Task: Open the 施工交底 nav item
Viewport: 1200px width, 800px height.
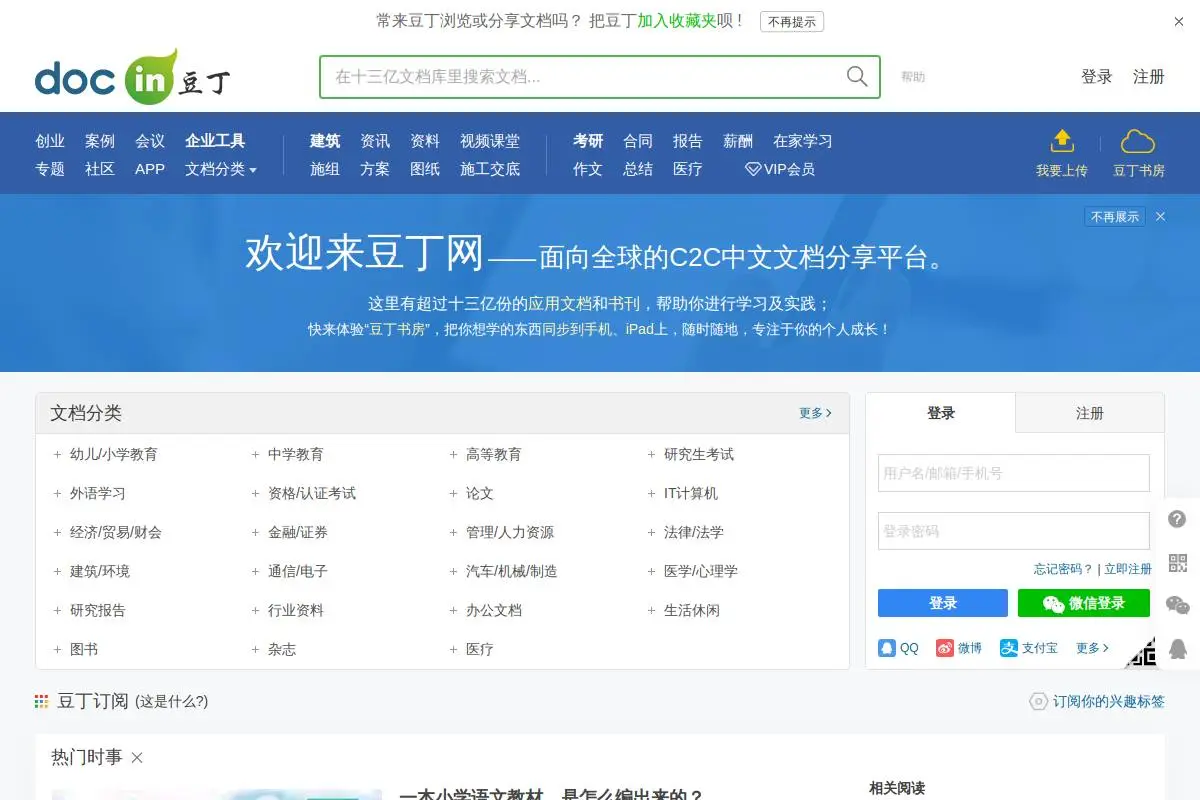Action: [x=490, y=169]
